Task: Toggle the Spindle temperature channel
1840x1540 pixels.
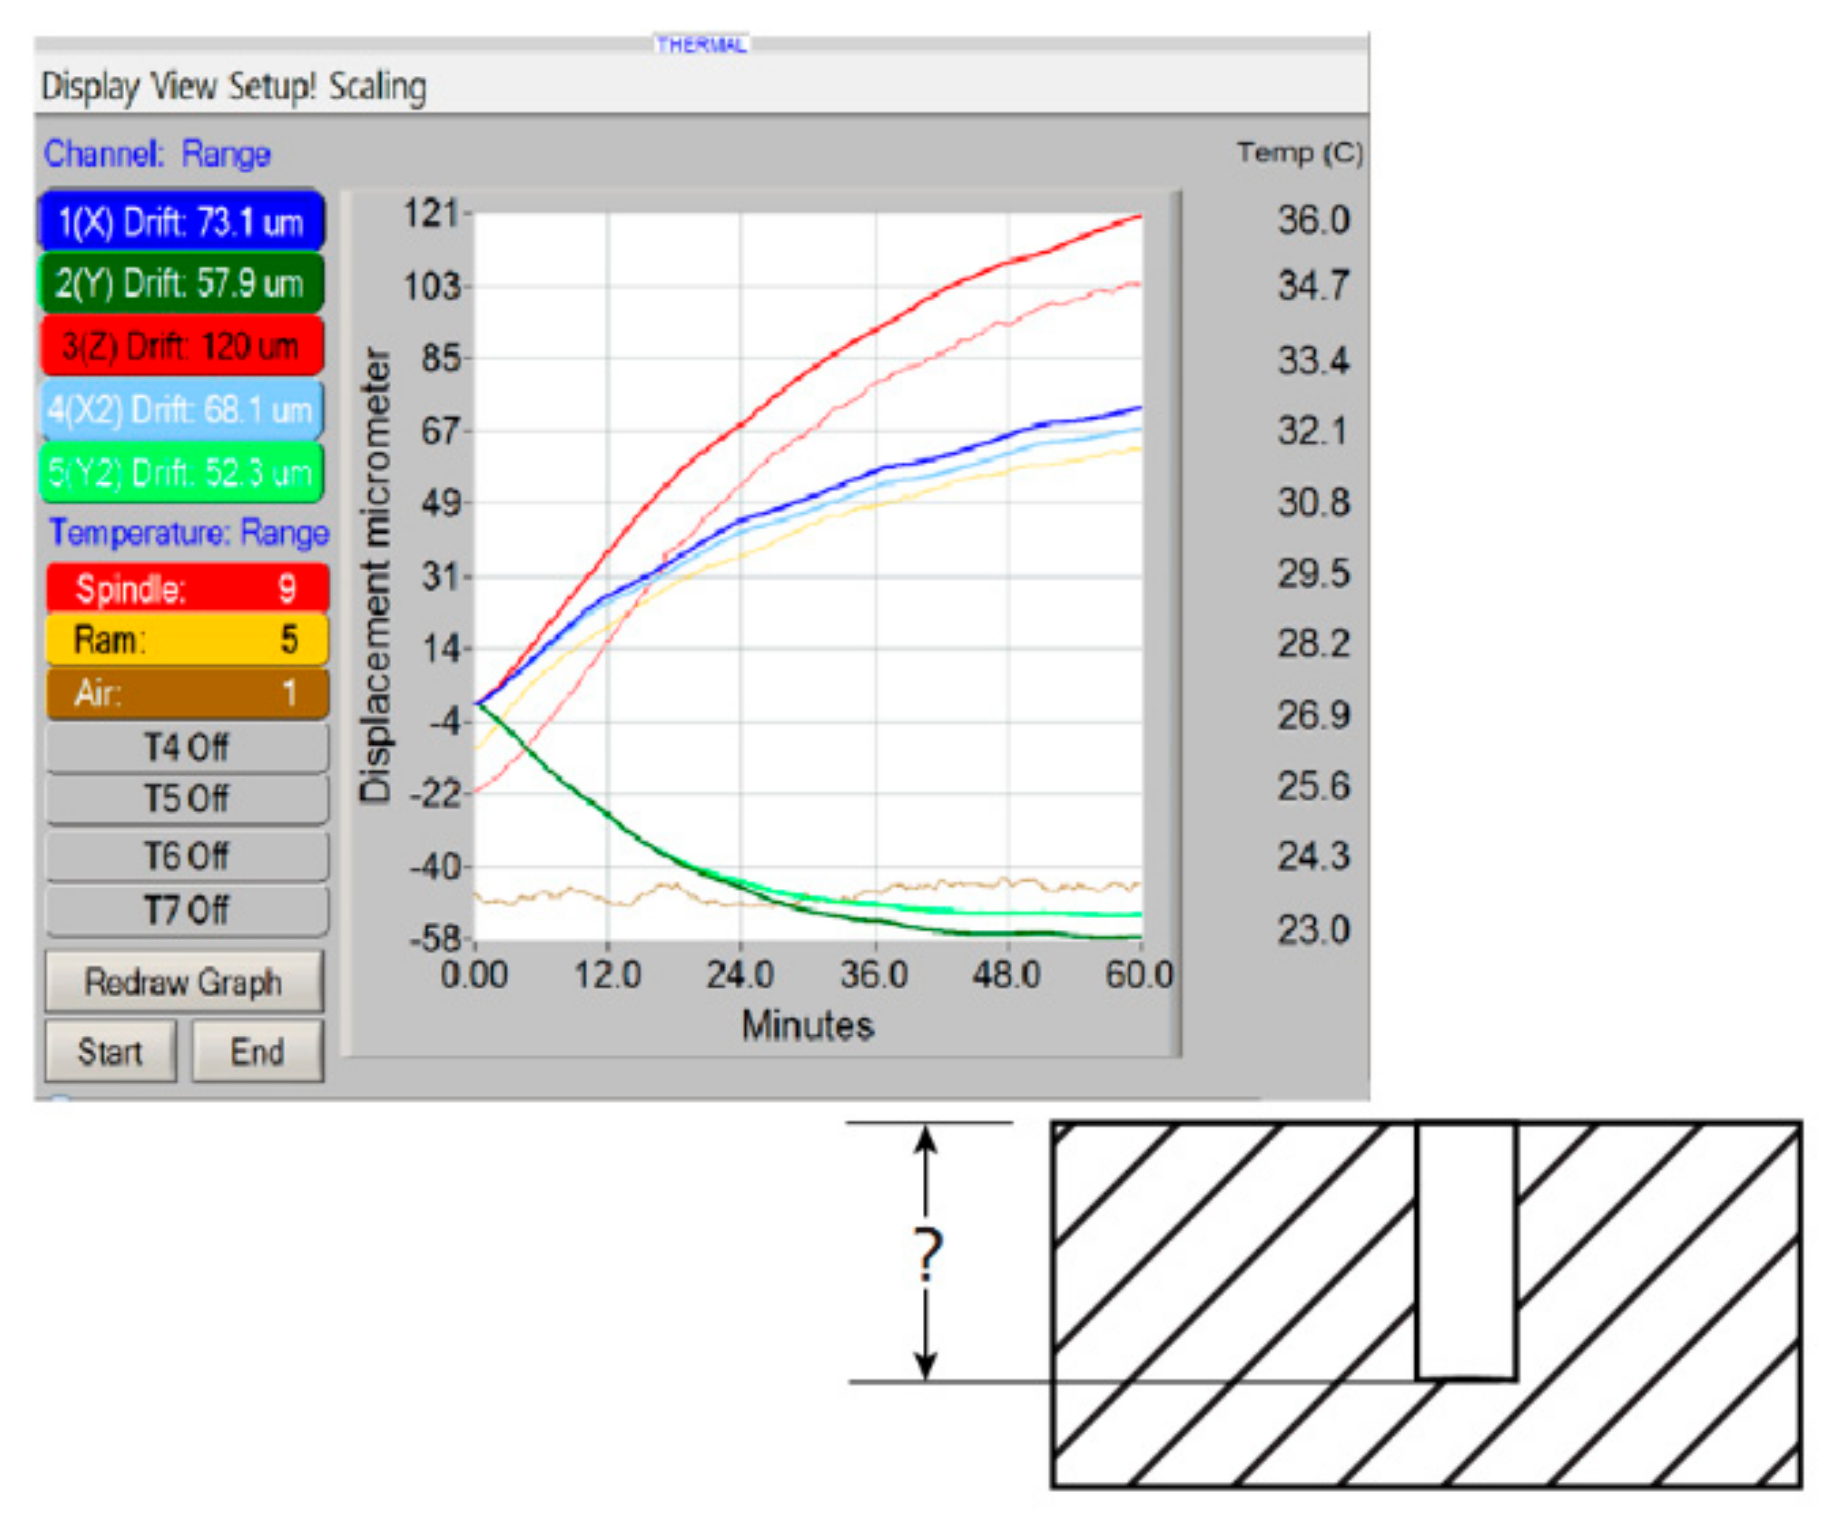Action: pos(187,588)
